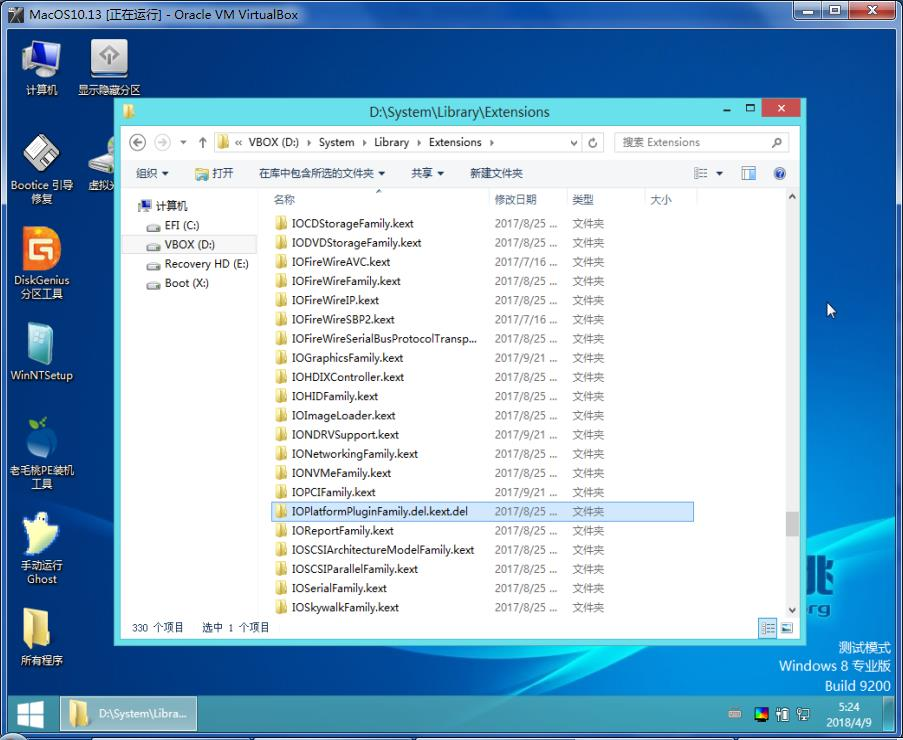This screenshot has height=740, width=903.
Task: Click the file list vertical scrollbar thumb
Action: point(792,523)
